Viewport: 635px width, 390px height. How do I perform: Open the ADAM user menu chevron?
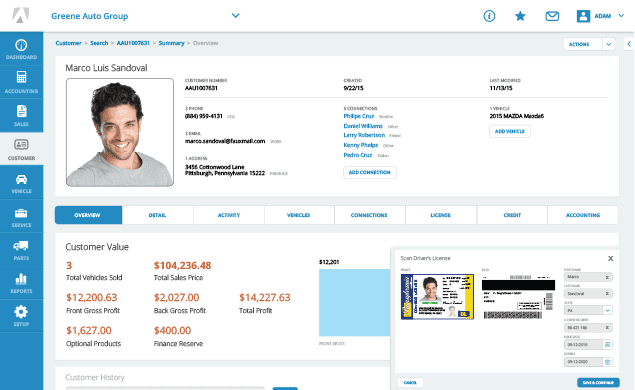coord(621,16)
